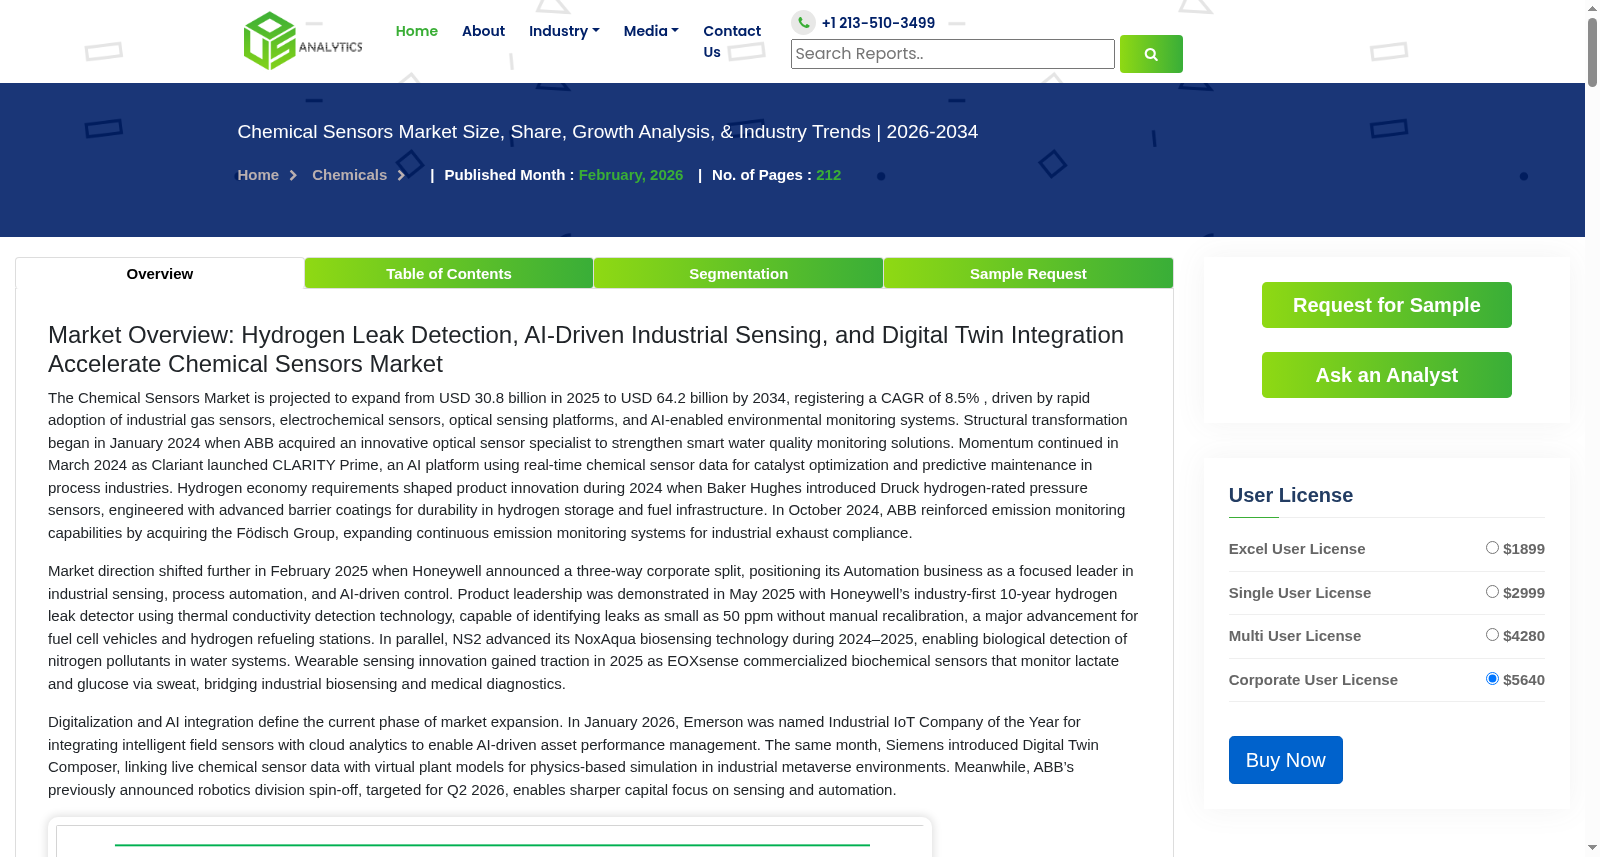The height and width of the screenshot is (857, 1600).
Task: Switch to the Overview tab
Action: tap(160, 274)
